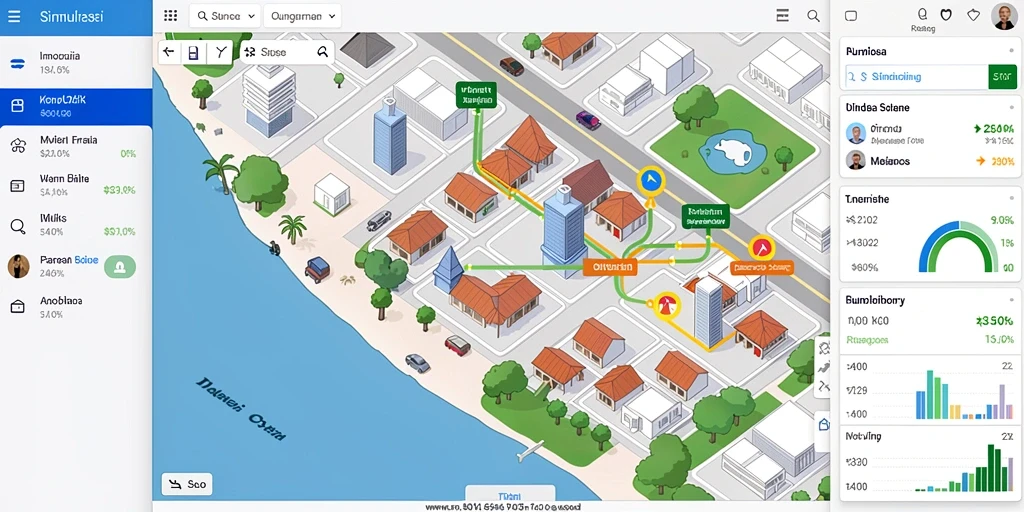Expand the list view icon in top bar
Image resolution: width=1024 pixels, height=512 pixels.
click(x=783, y=16)
